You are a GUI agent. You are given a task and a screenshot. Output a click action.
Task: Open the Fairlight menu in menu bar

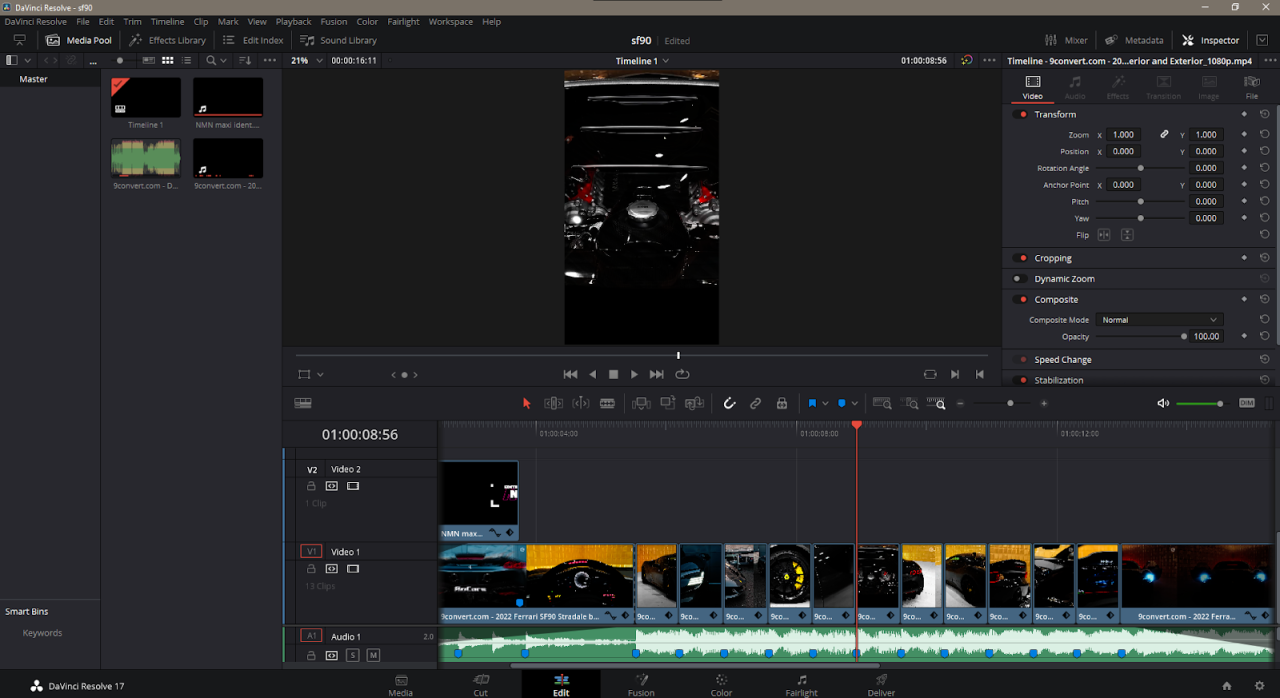[x=403, y=21]
